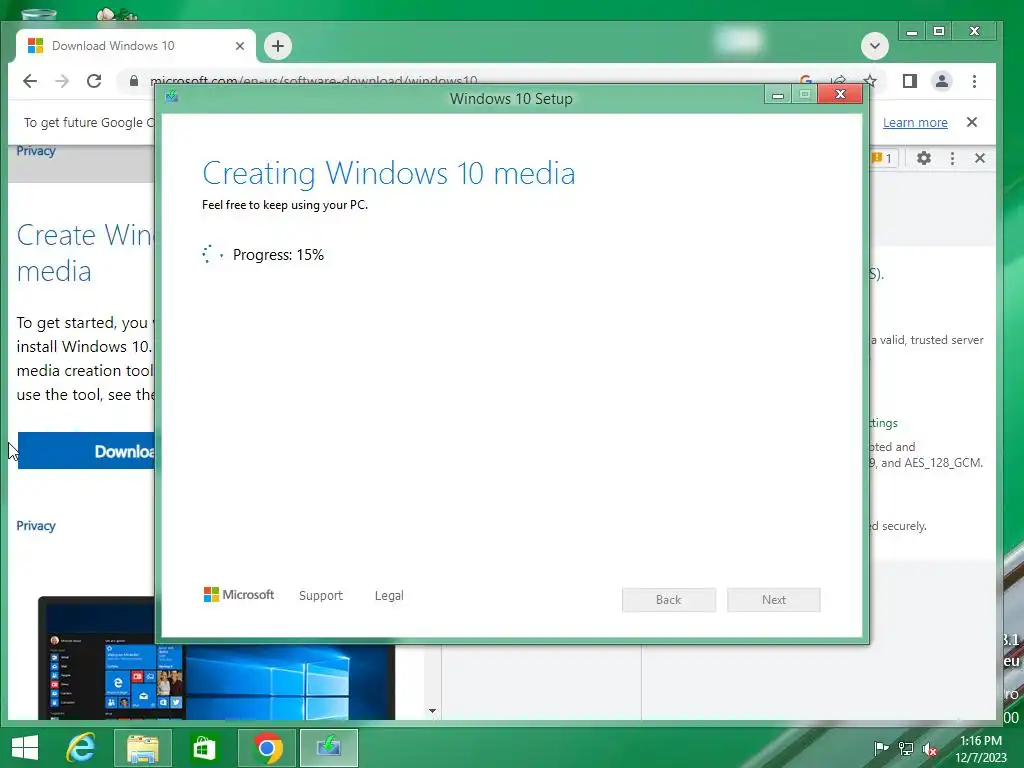Screen dimensions: 1024x768
Task: Click the Microsoft logo in Setup
Action: point(239,595)
